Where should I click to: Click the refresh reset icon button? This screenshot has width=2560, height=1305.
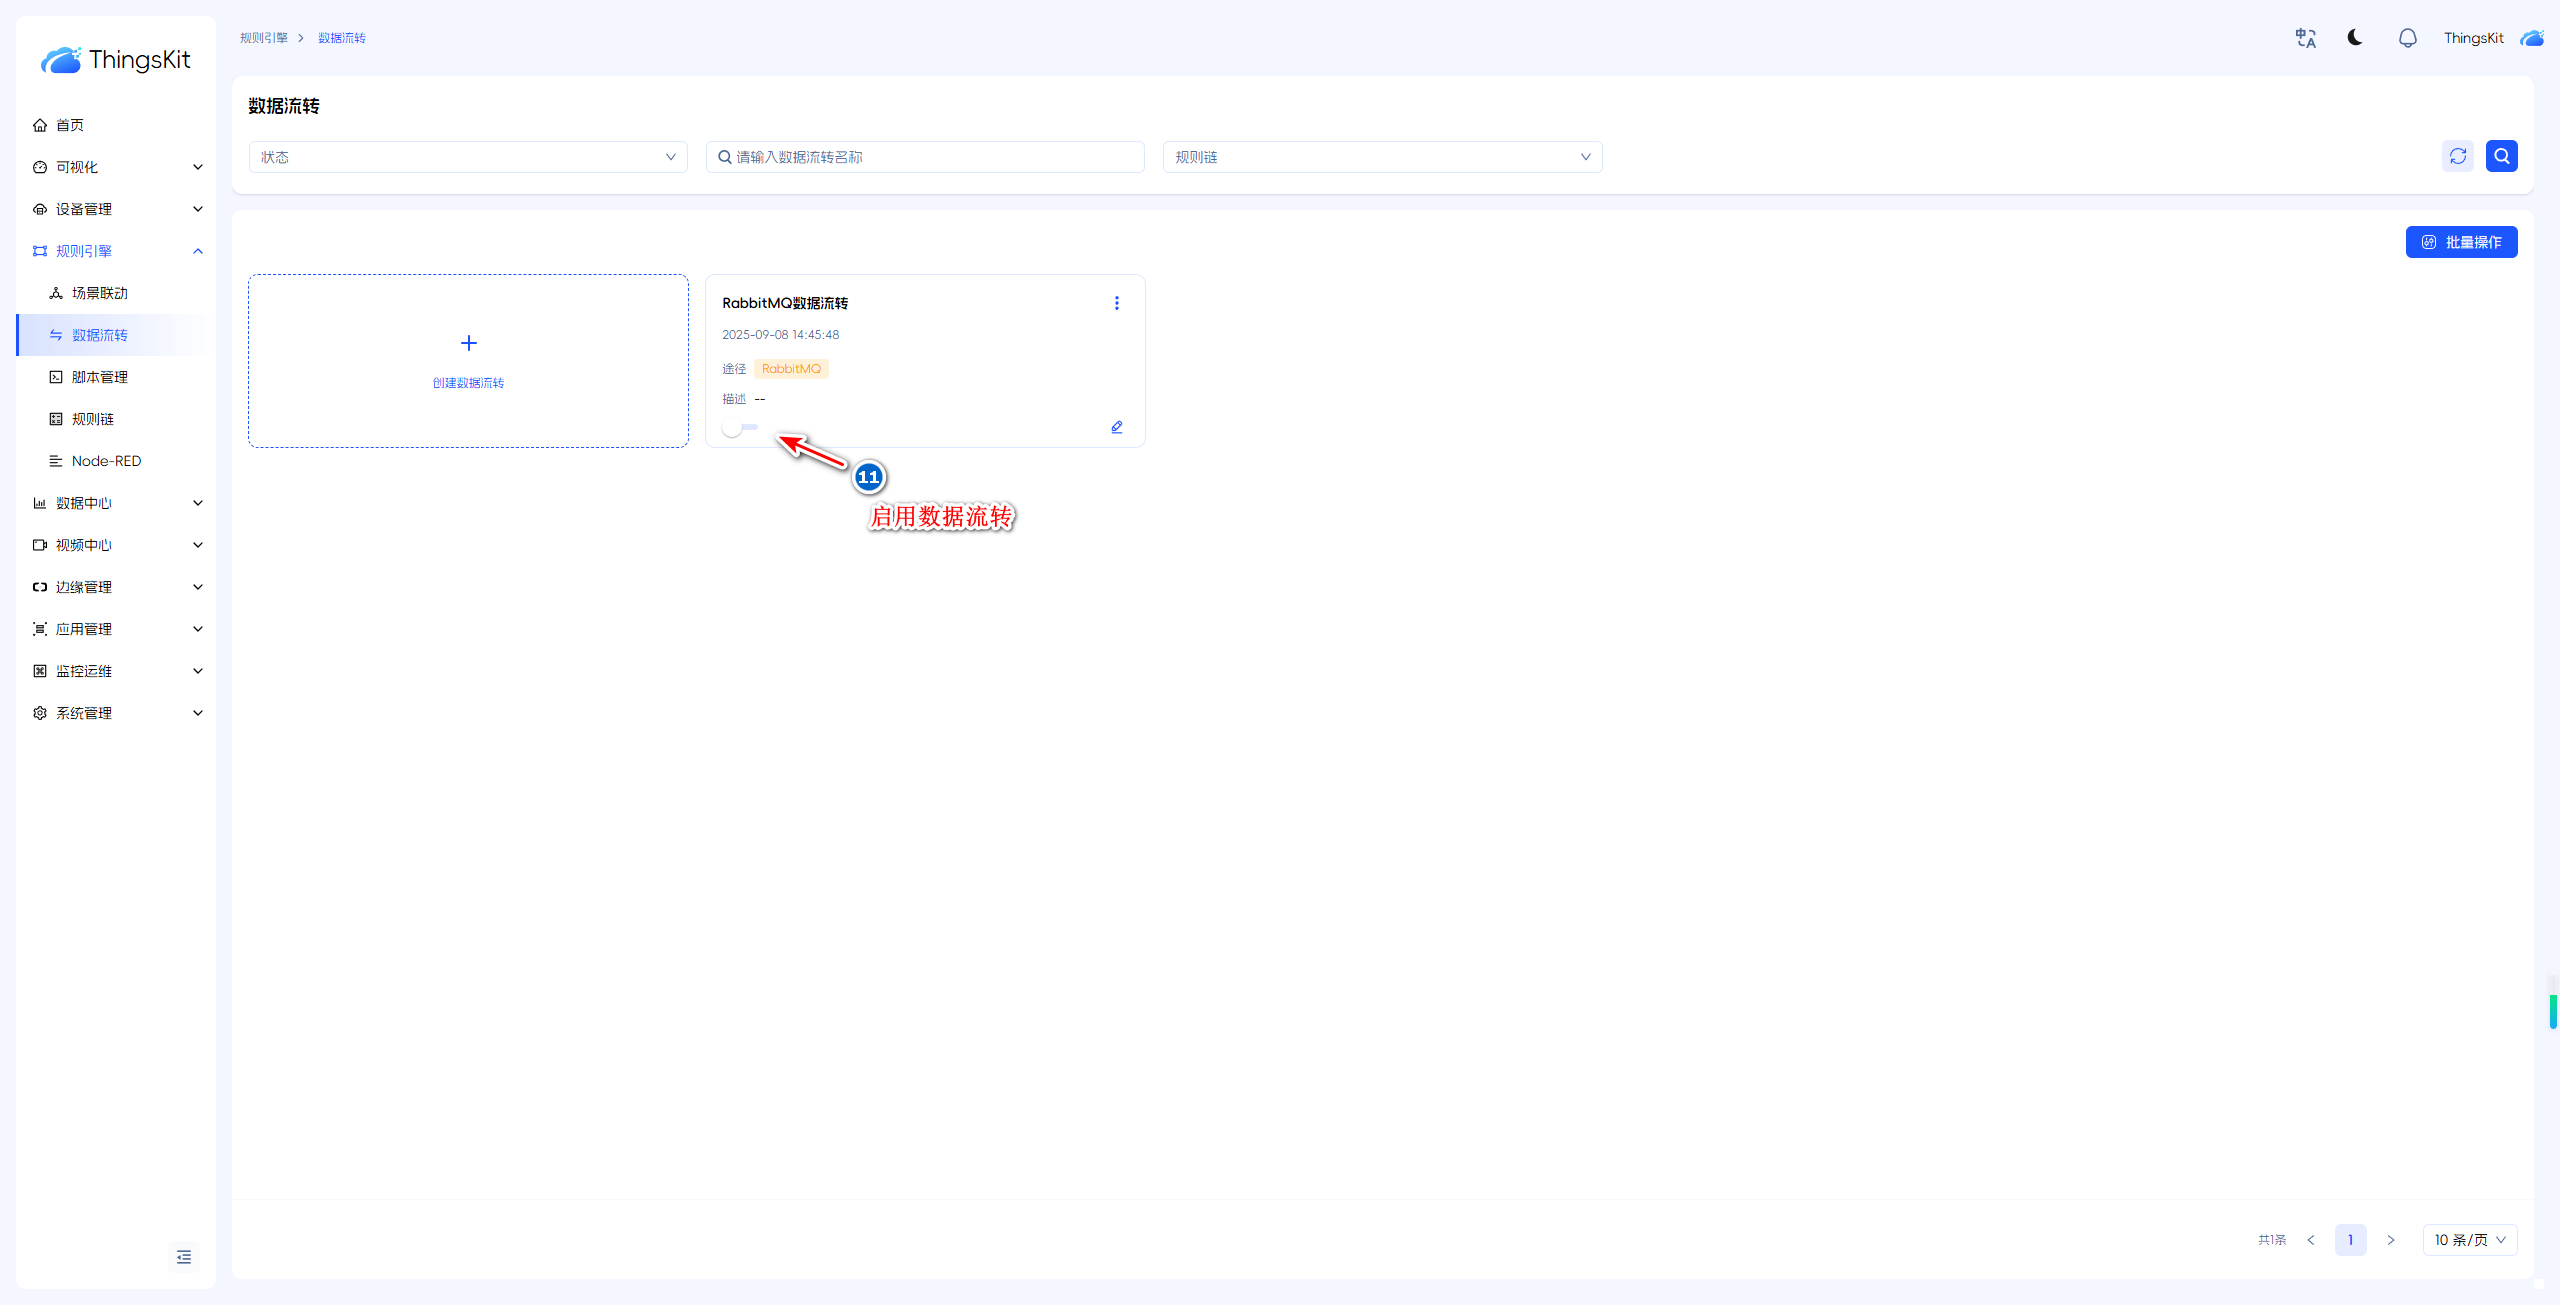click(x=2457, y=156)
